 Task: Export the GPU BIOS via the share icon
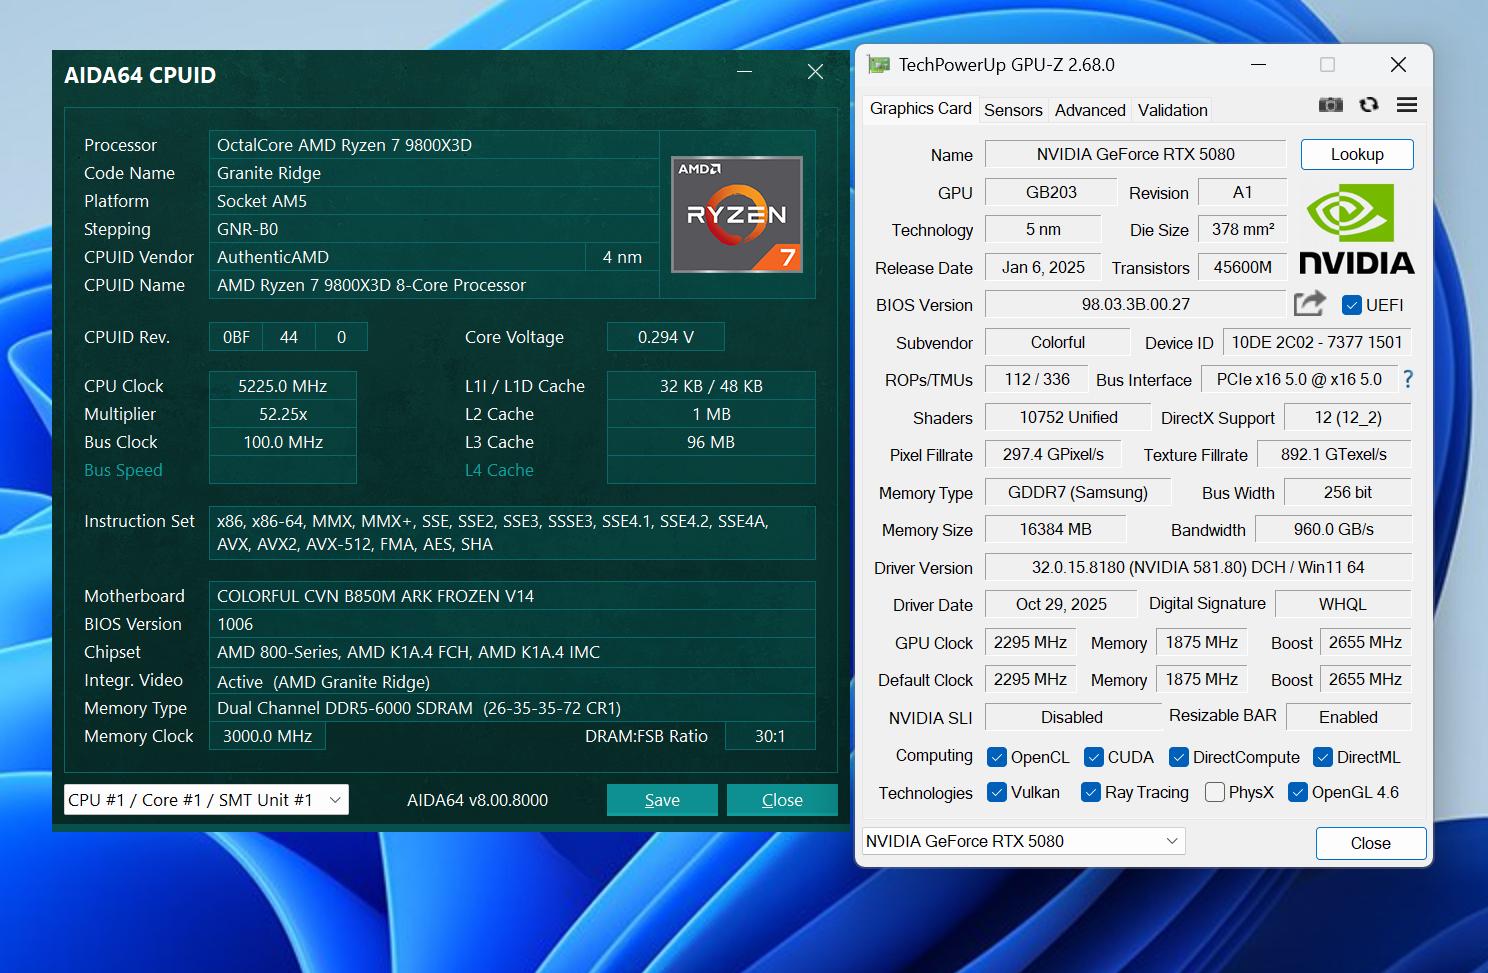(x=1310, y=303)
